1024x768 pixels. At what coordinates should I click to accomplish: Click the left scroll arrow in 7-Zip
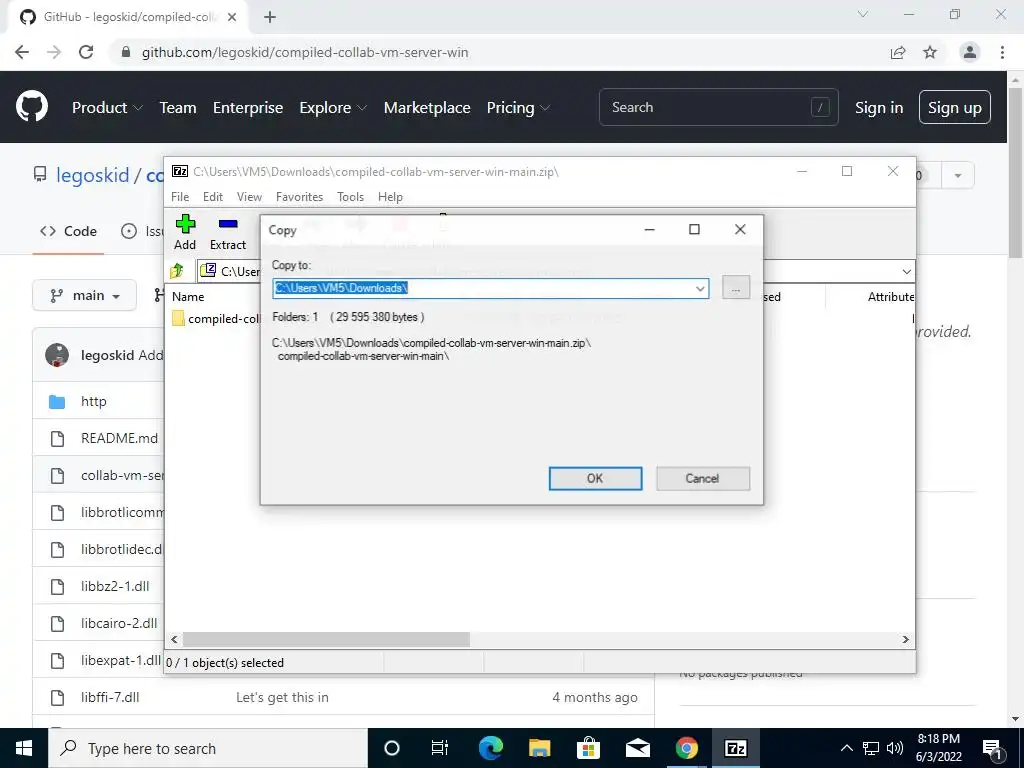174,639
